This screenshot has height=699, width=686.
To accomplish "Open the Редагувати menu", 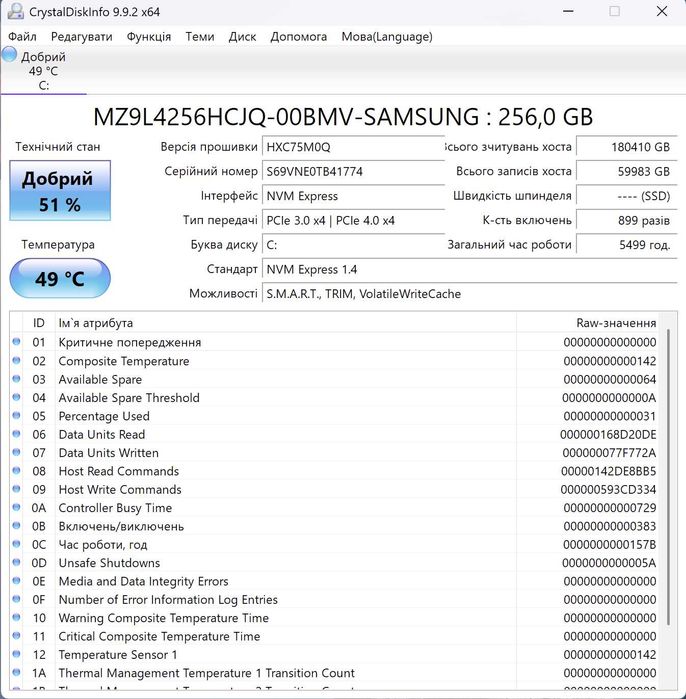I will click(x=82, y=37).
